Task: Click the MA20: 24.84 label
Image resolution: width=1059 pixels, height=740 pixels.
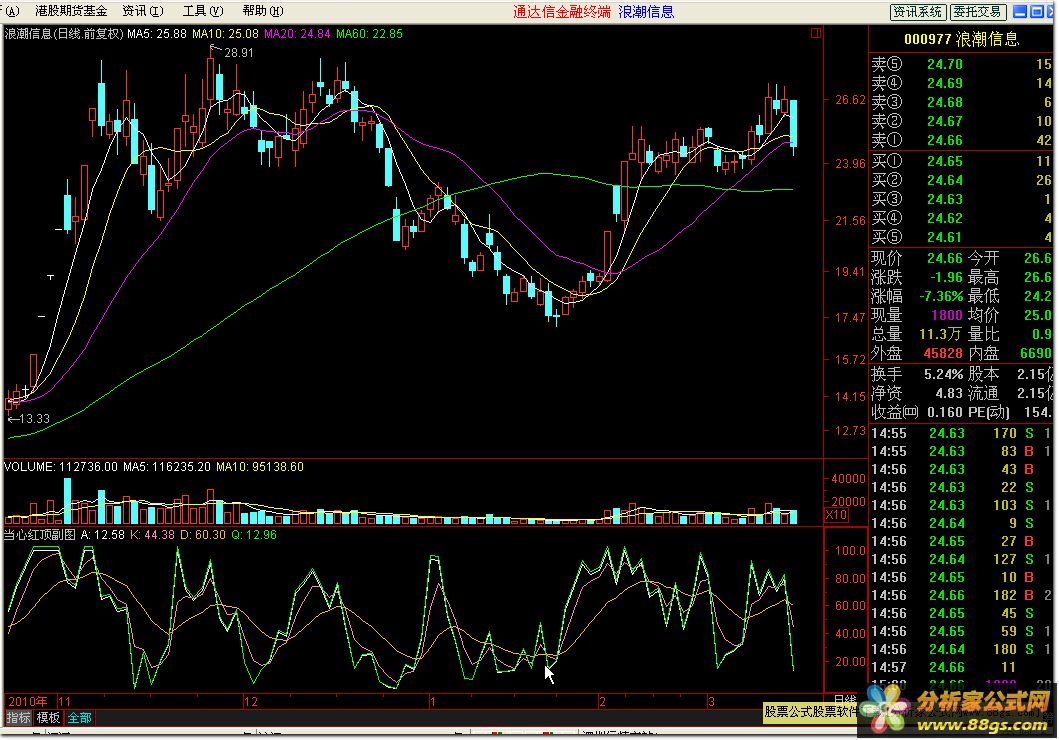Action: pos(297,33)
